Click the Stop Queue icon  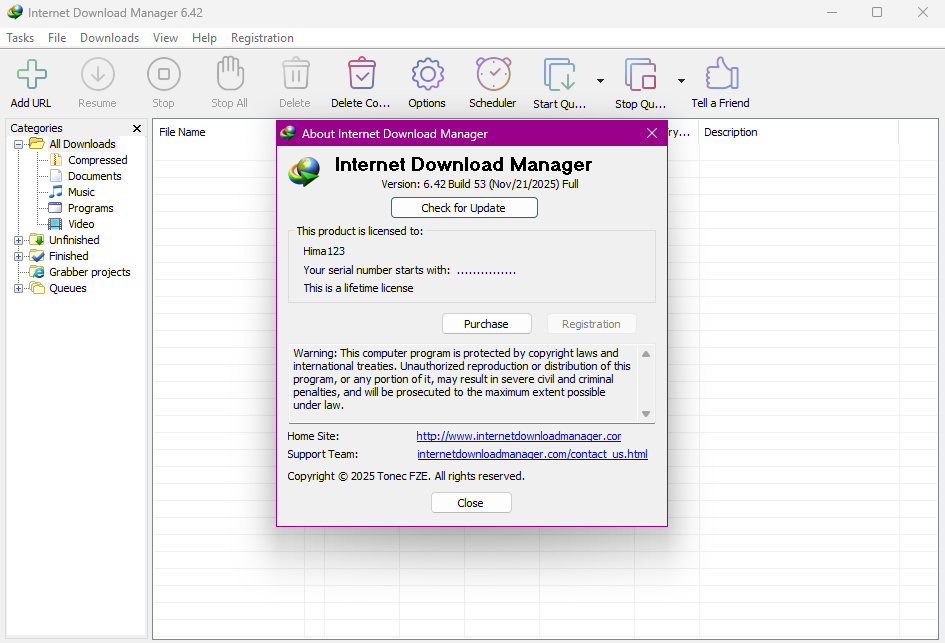click(x=640, y=76)
